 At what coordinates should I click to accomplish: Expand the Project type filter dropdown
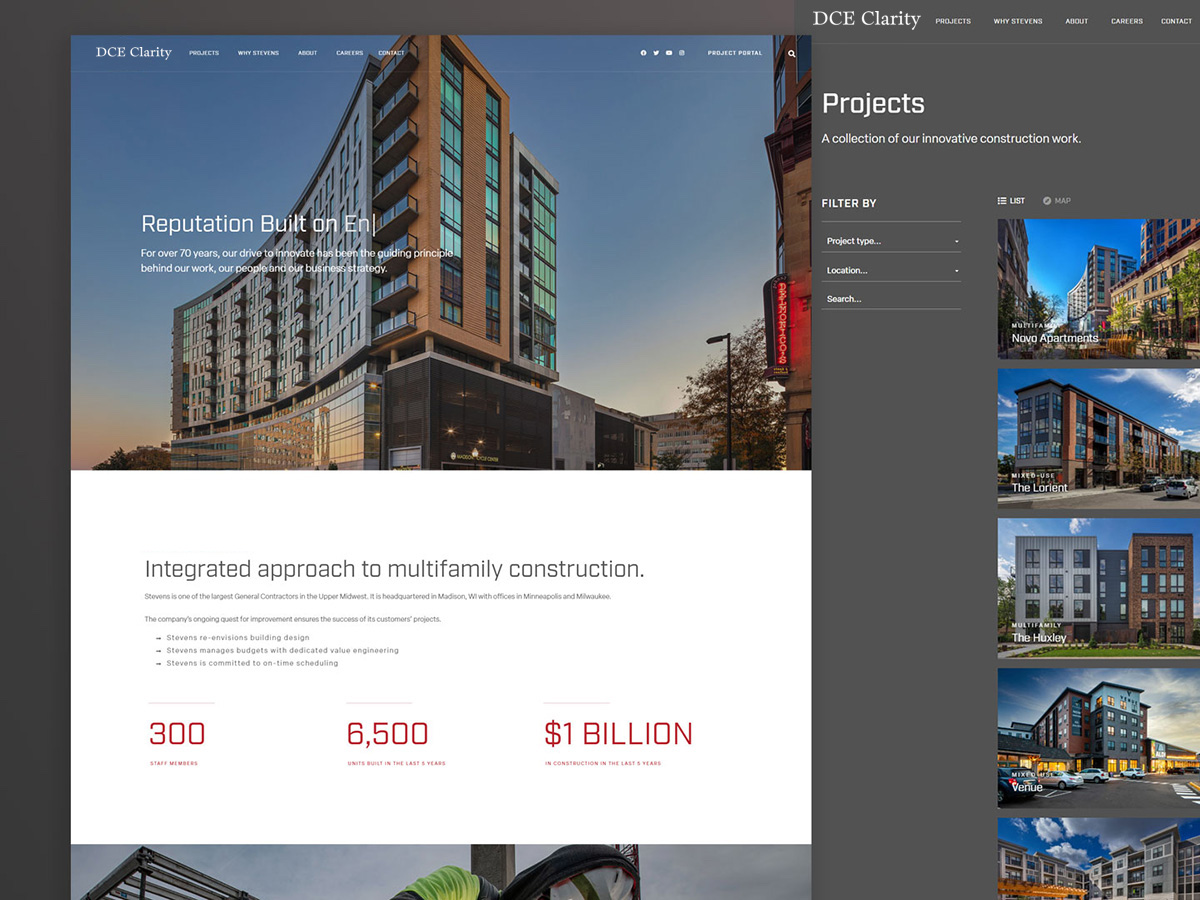point(891,241)
